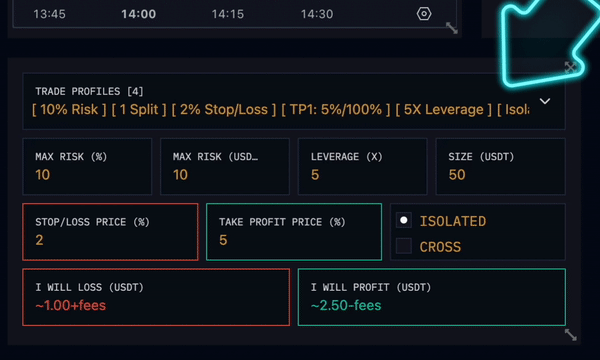The image size is (600, 360).
Task: Click the Isolated label text
Action: tap(453, 221)
